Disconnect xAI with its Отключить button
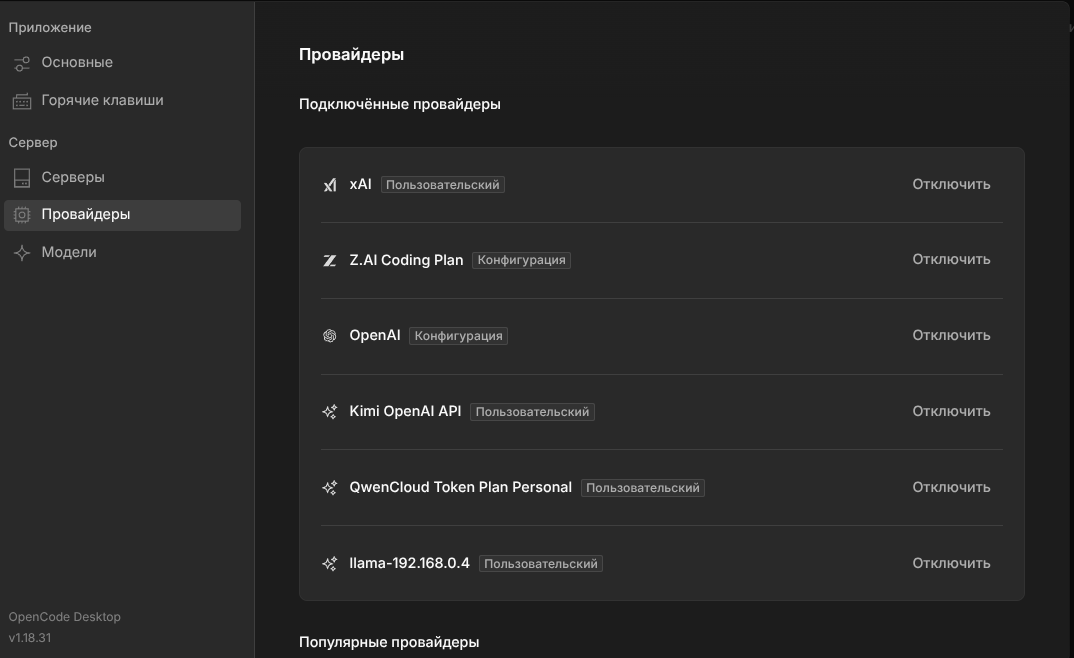Image resolution: width=1074 pixels, height=658 pixels. pos(951,184)
